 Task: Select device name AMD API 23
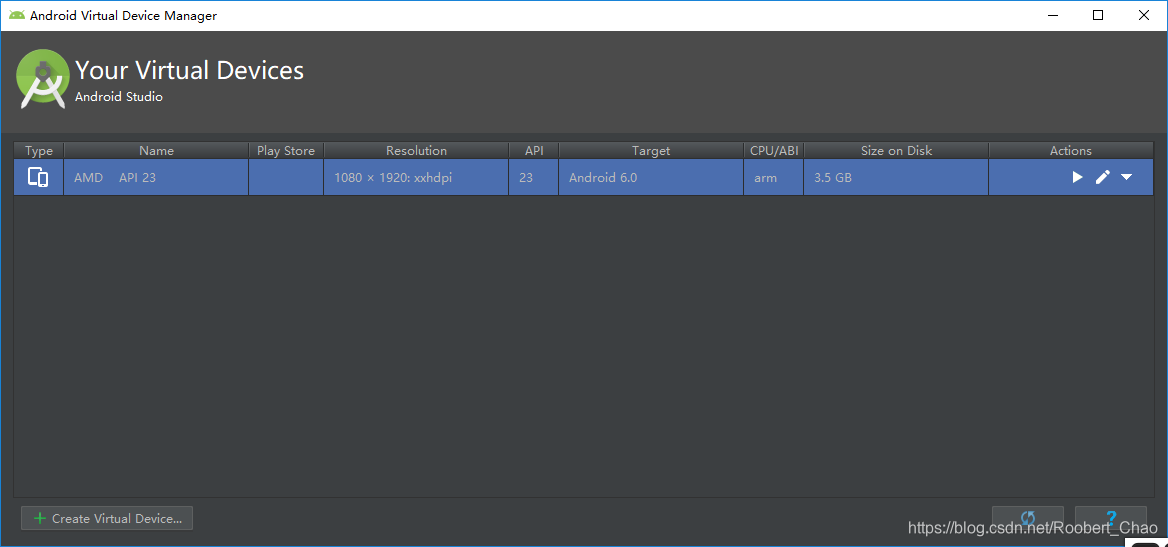point(115,178)
